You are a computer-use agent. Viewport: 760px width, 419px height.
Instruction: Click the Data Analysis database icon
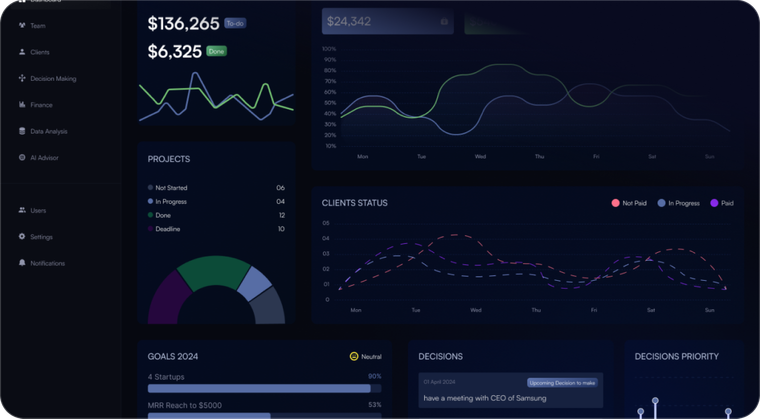pos(22,131)
